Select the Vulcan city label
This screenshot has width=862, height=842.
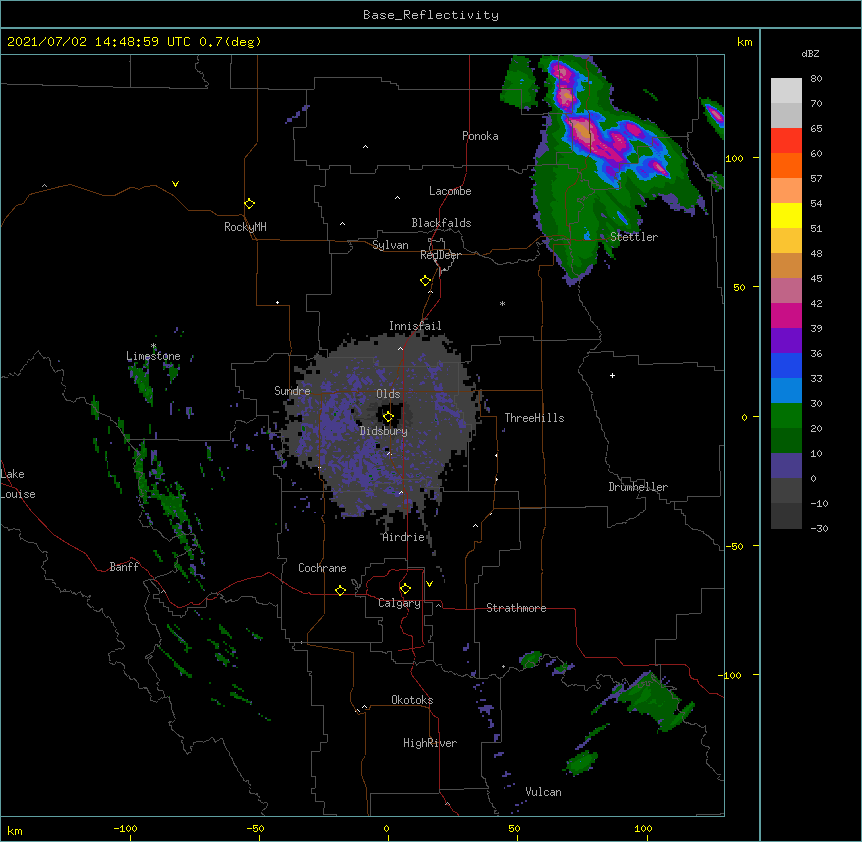point(543,792)
